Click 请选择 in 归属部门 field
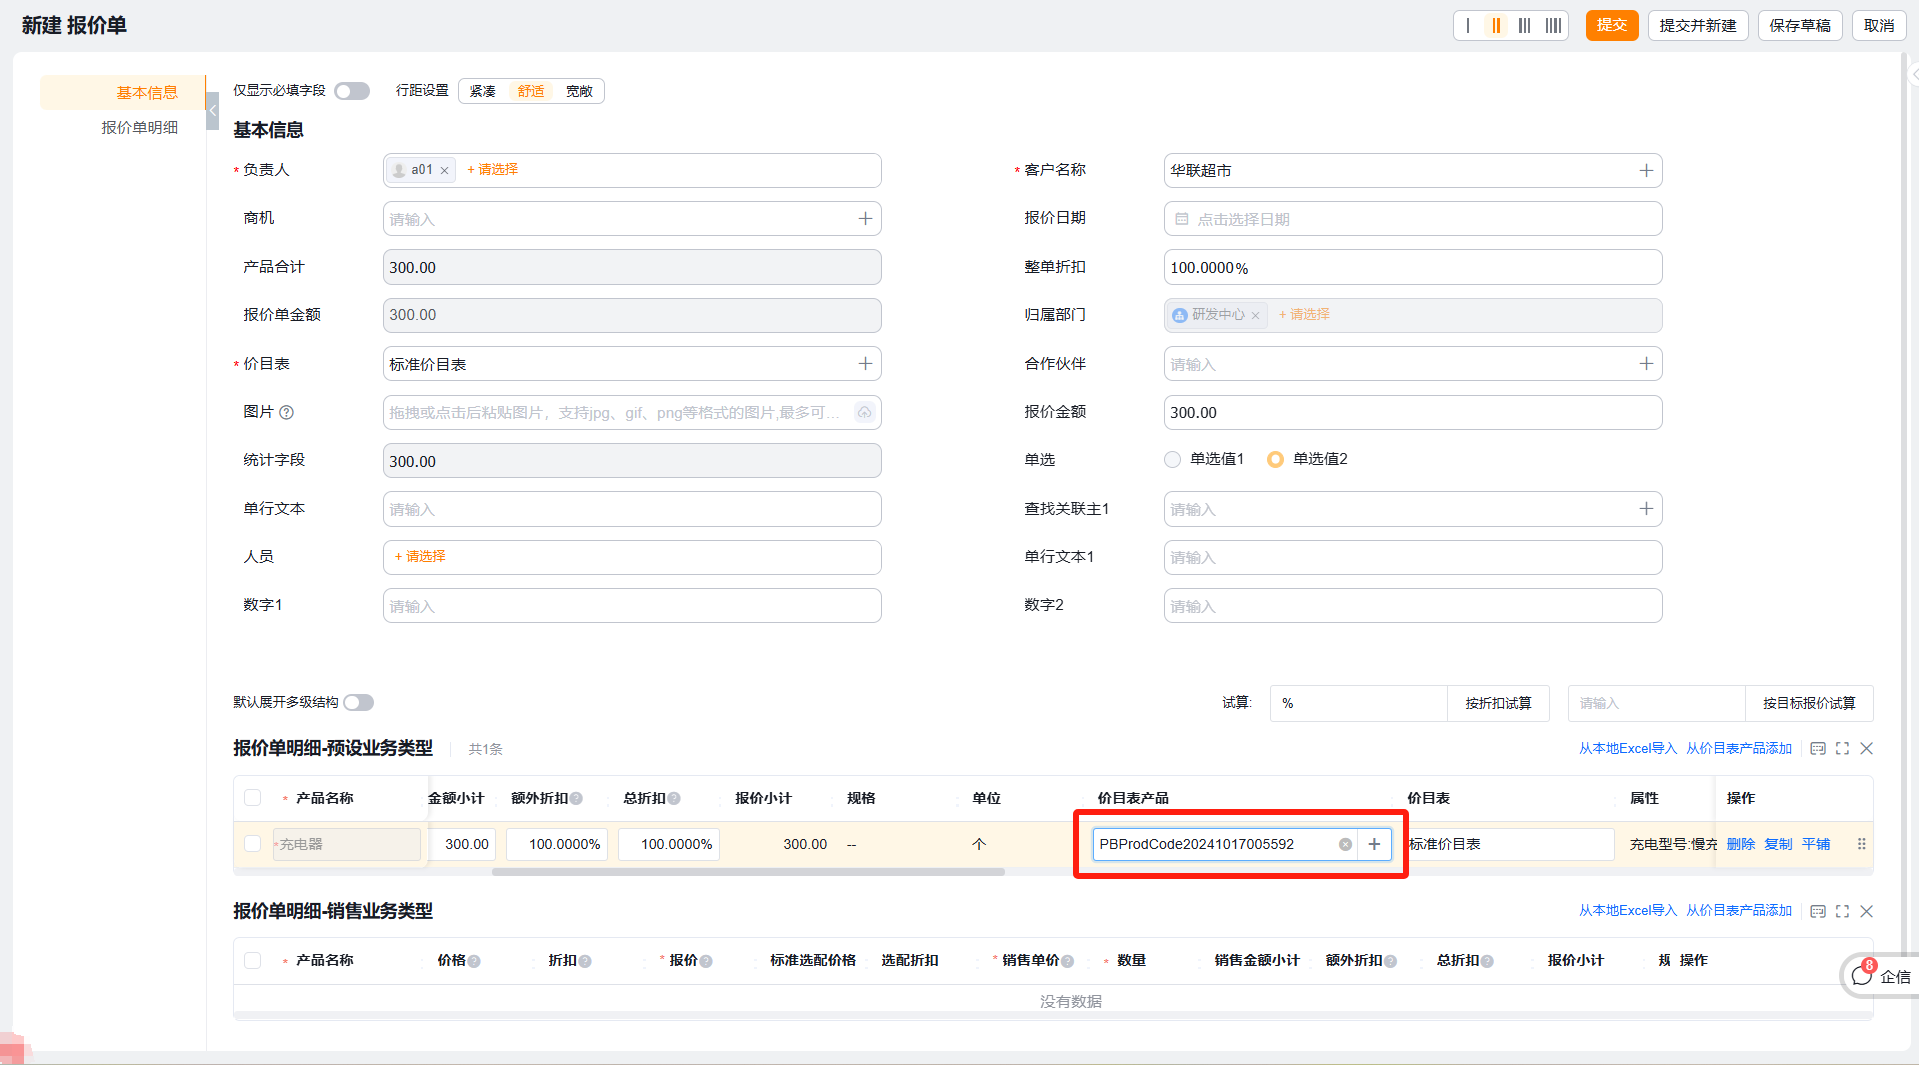1919x1065 pixels. [x=1304, y=315]
